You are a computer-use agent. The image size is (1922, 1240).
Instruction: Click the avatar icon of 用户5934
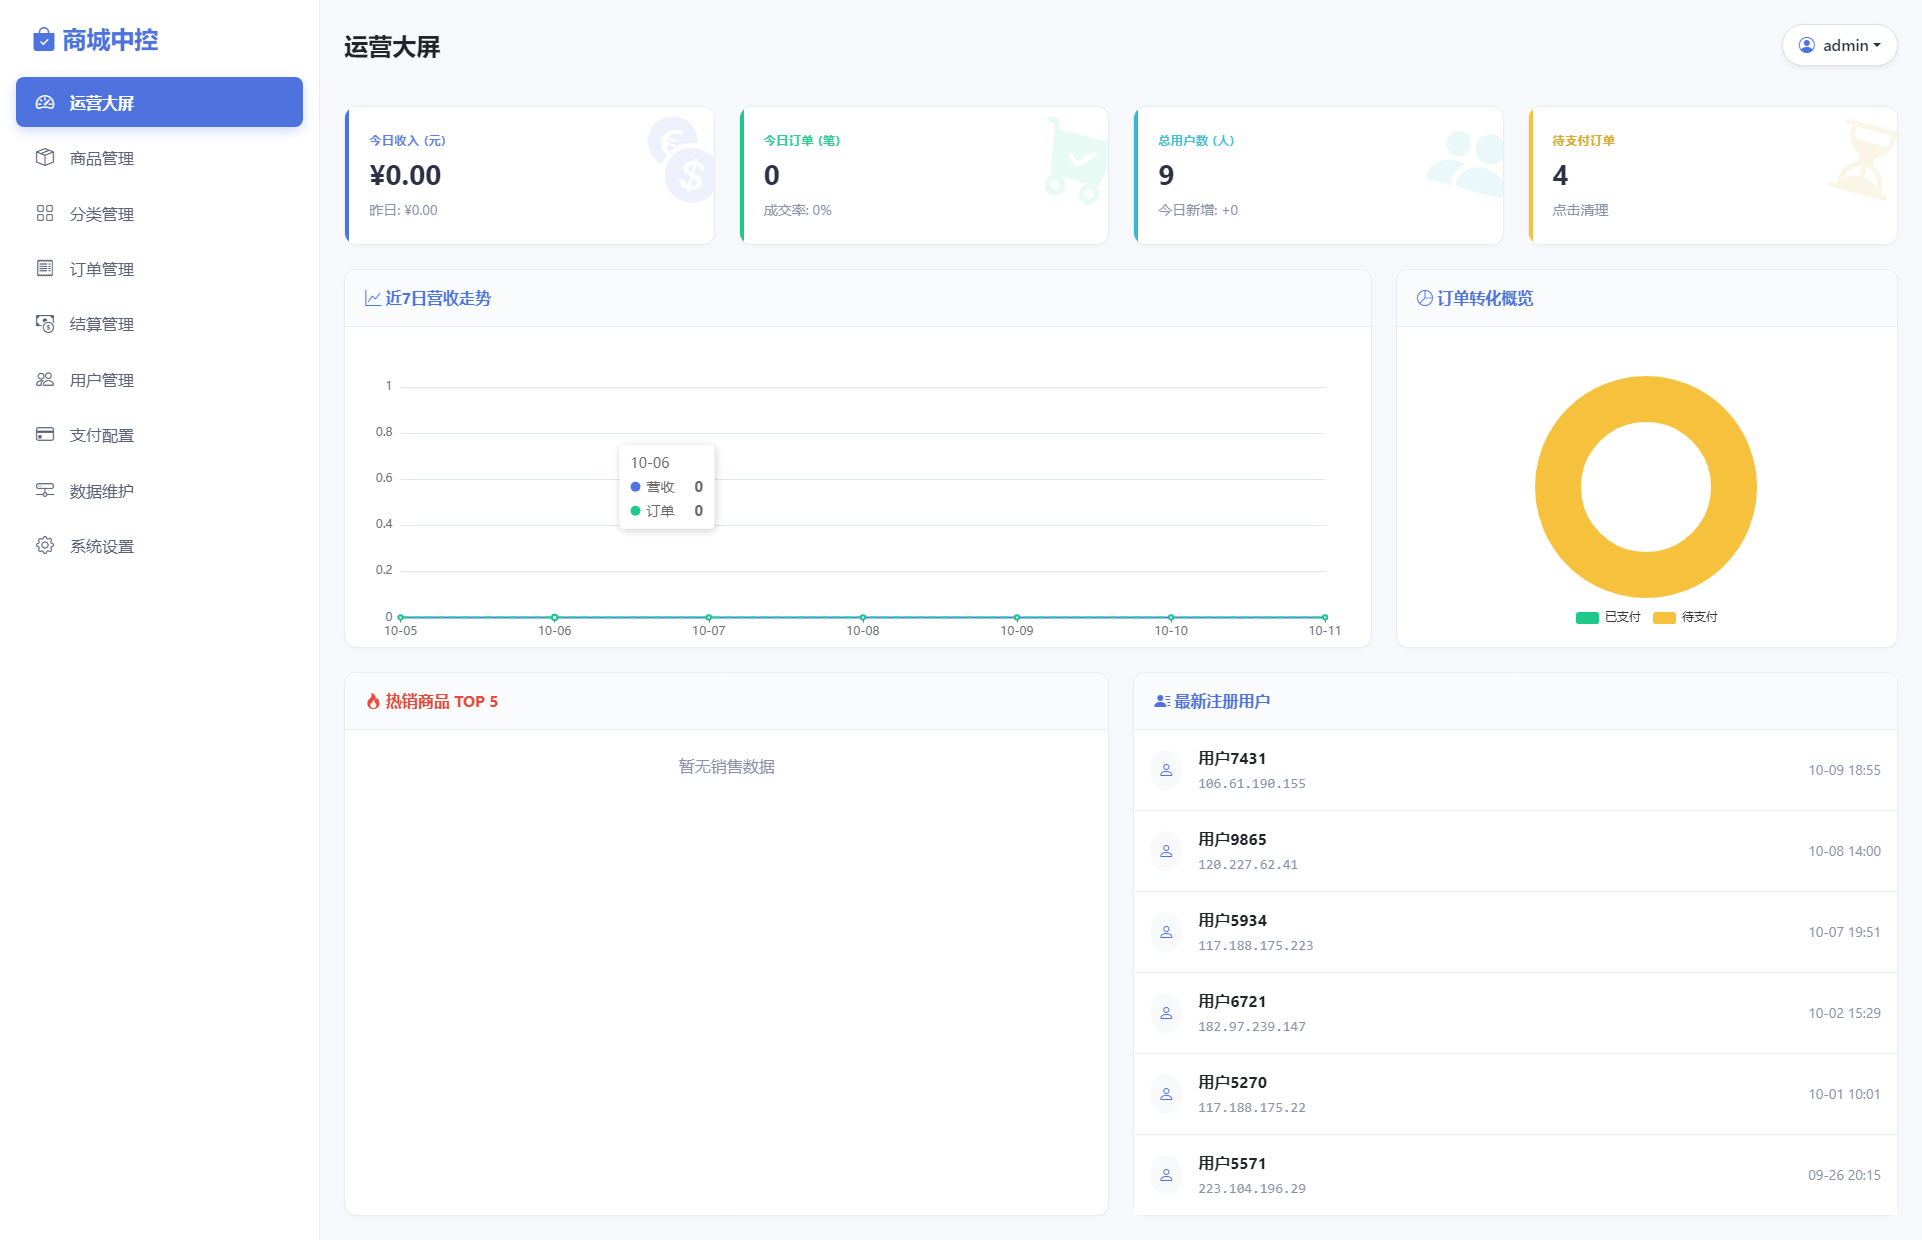(x=1166, y=932)
